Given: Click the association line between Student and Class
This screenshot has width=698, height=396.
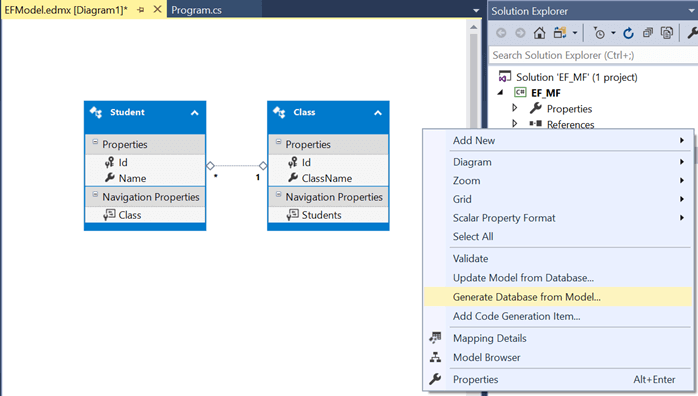Looking at the screenshot, I should [x=237, y=166].
